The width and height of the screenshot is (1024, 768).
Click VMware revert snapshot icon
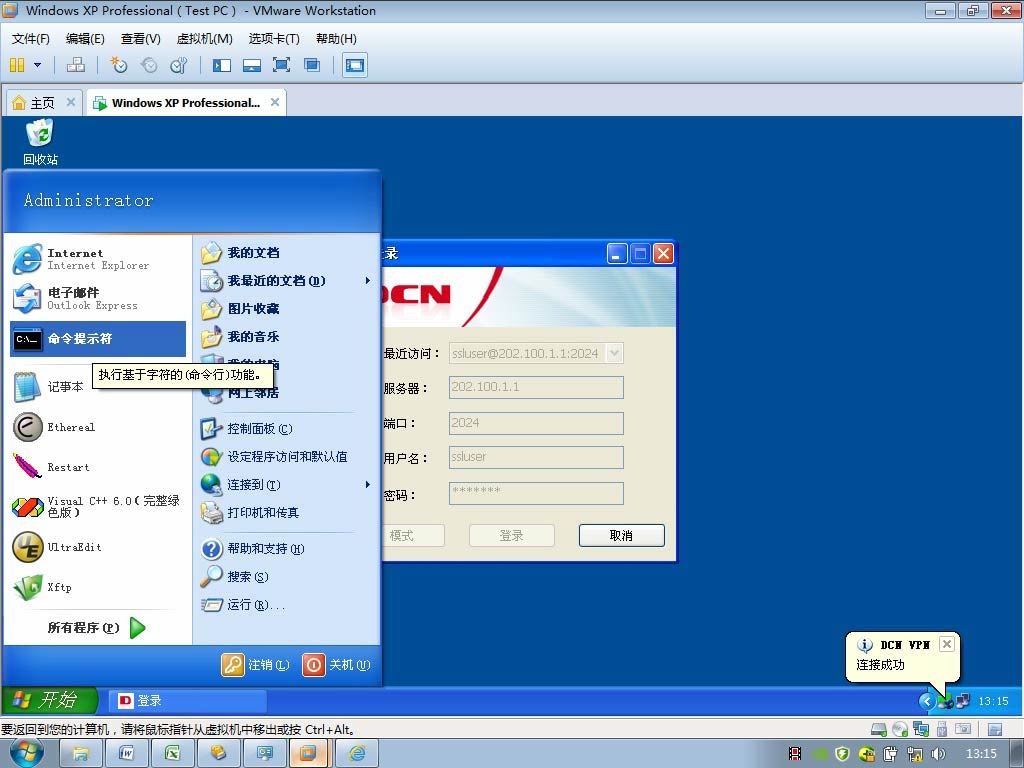tap(149, 65)
